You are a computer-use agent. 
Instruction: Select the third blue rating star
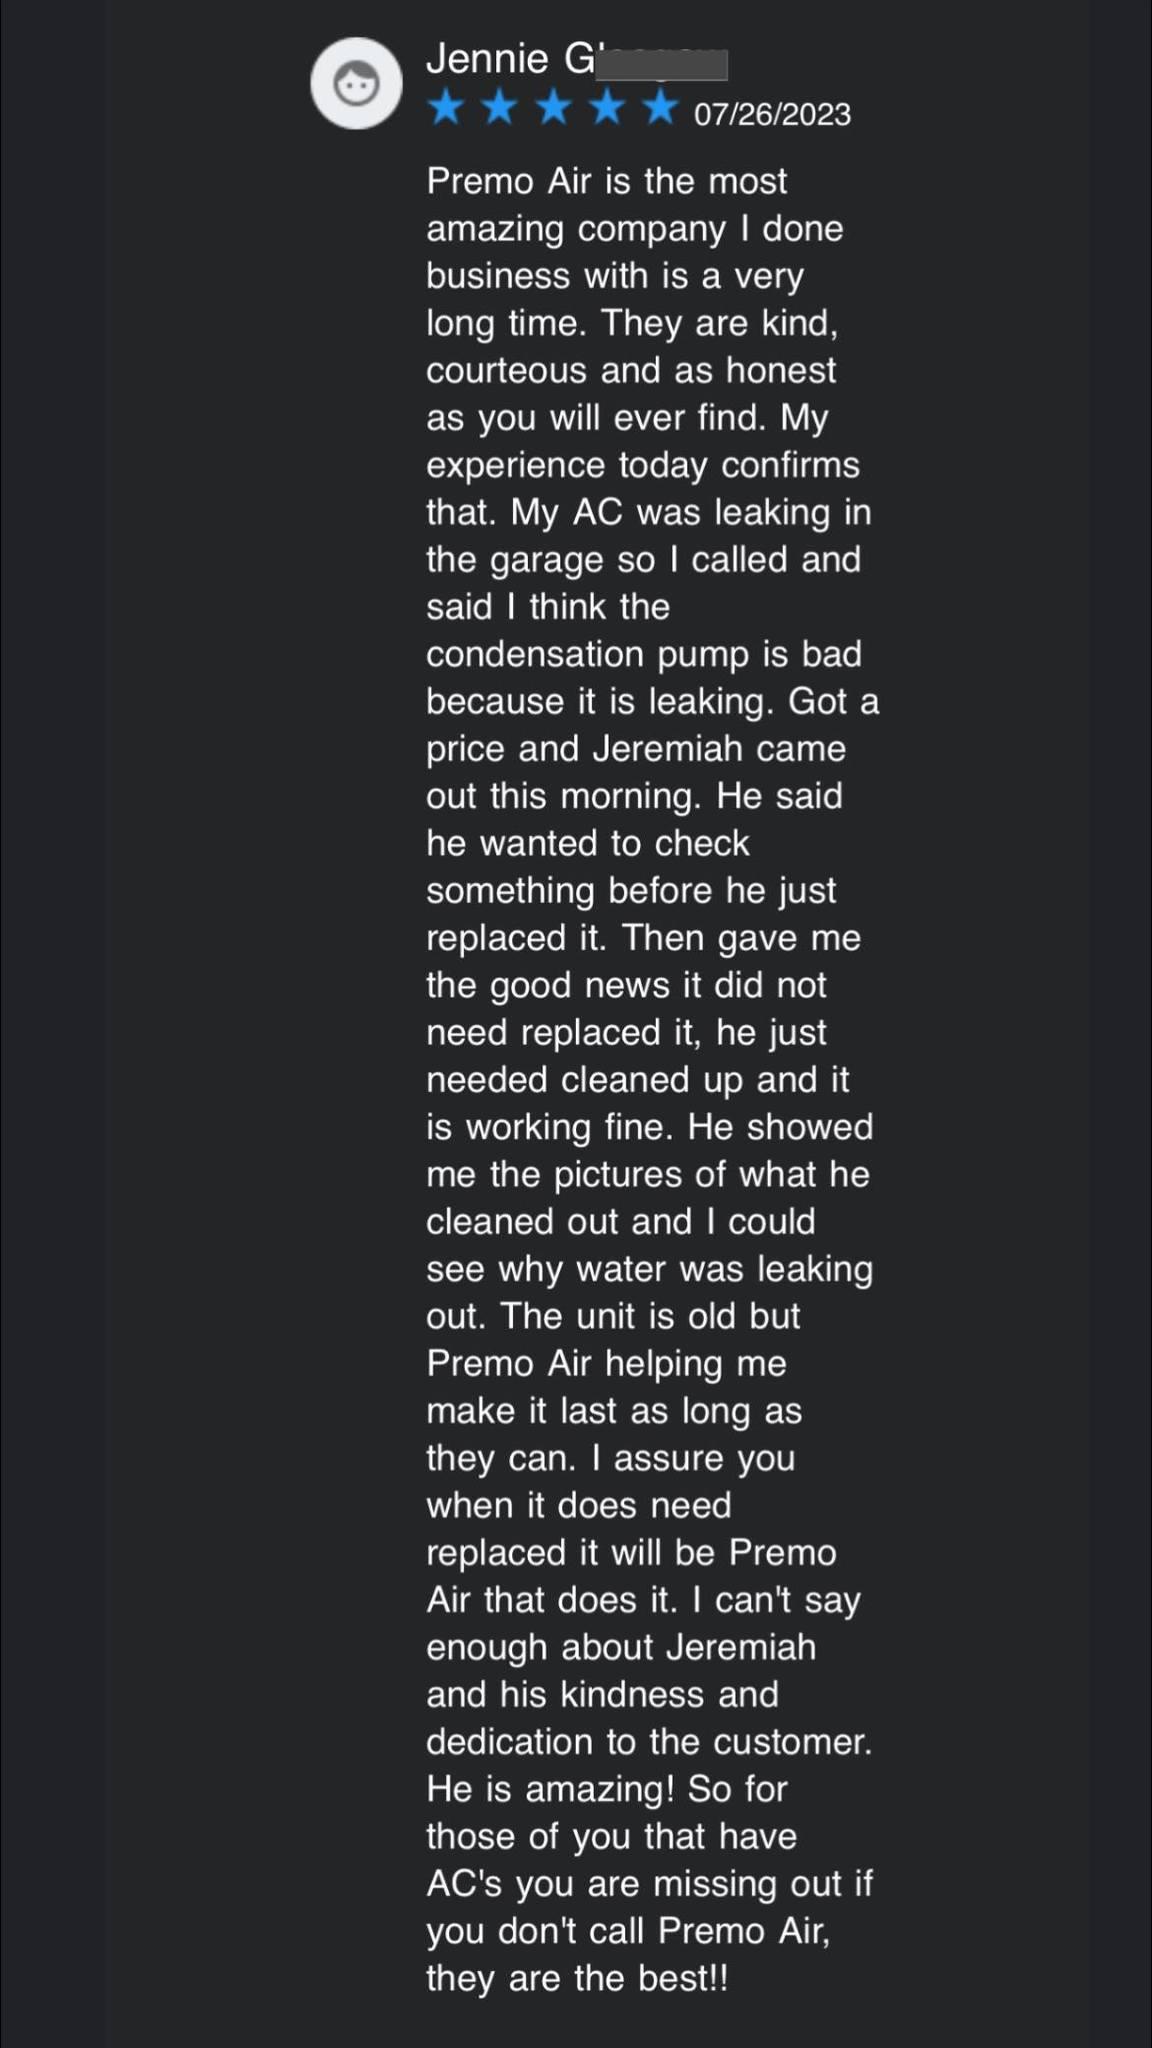pos(553,108)
